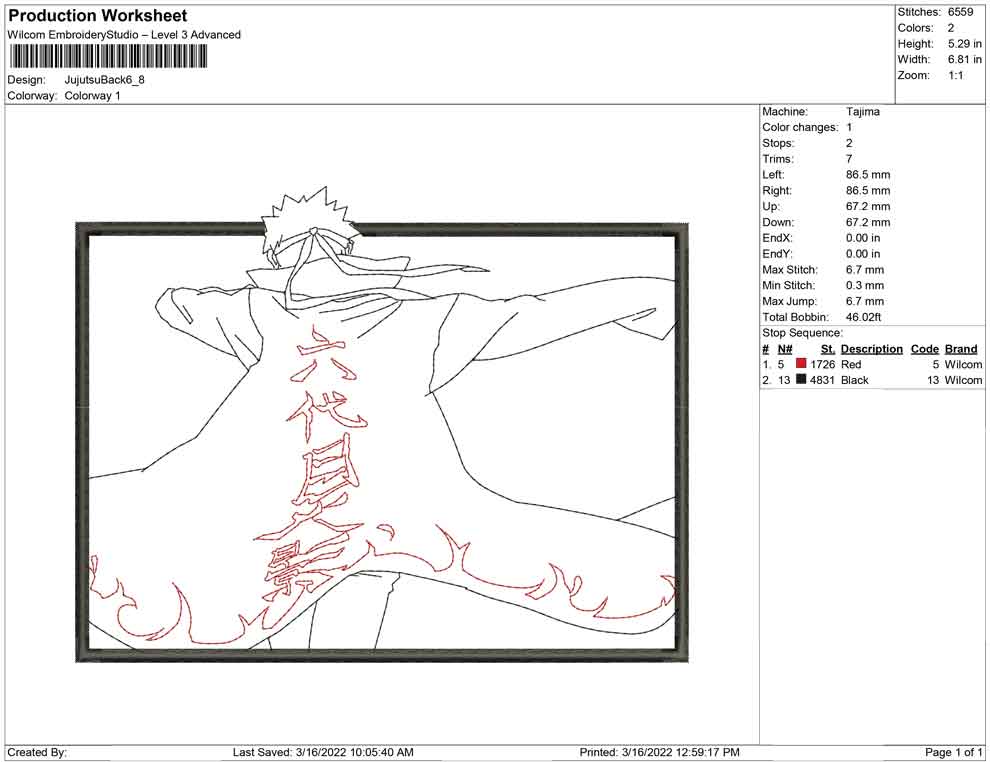Screen dimensions: 990x762
Task: Click the 'Brand' column header
Action: click(x=961, y=348)
